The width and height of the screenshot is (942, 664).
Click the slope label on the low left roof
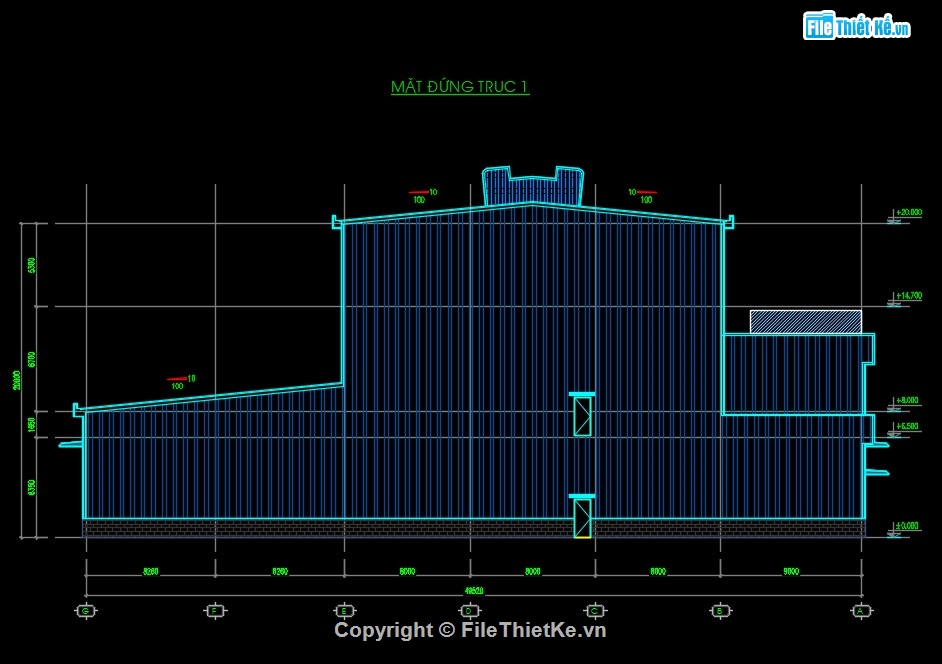[182, 381]
